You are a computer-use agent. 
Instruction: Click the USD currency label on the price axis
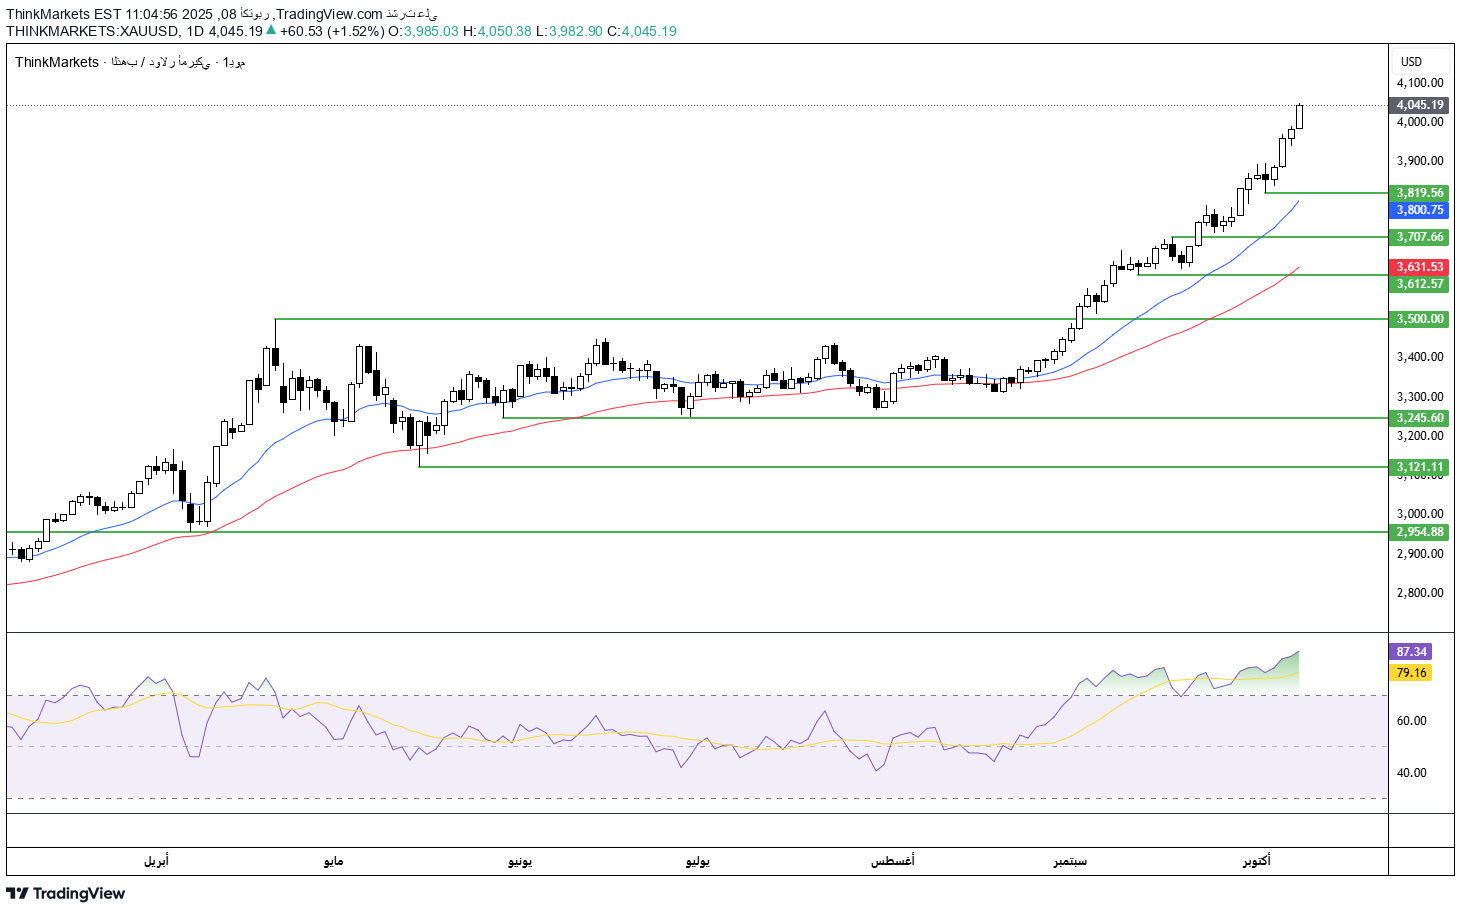(x=1411, y=59)
